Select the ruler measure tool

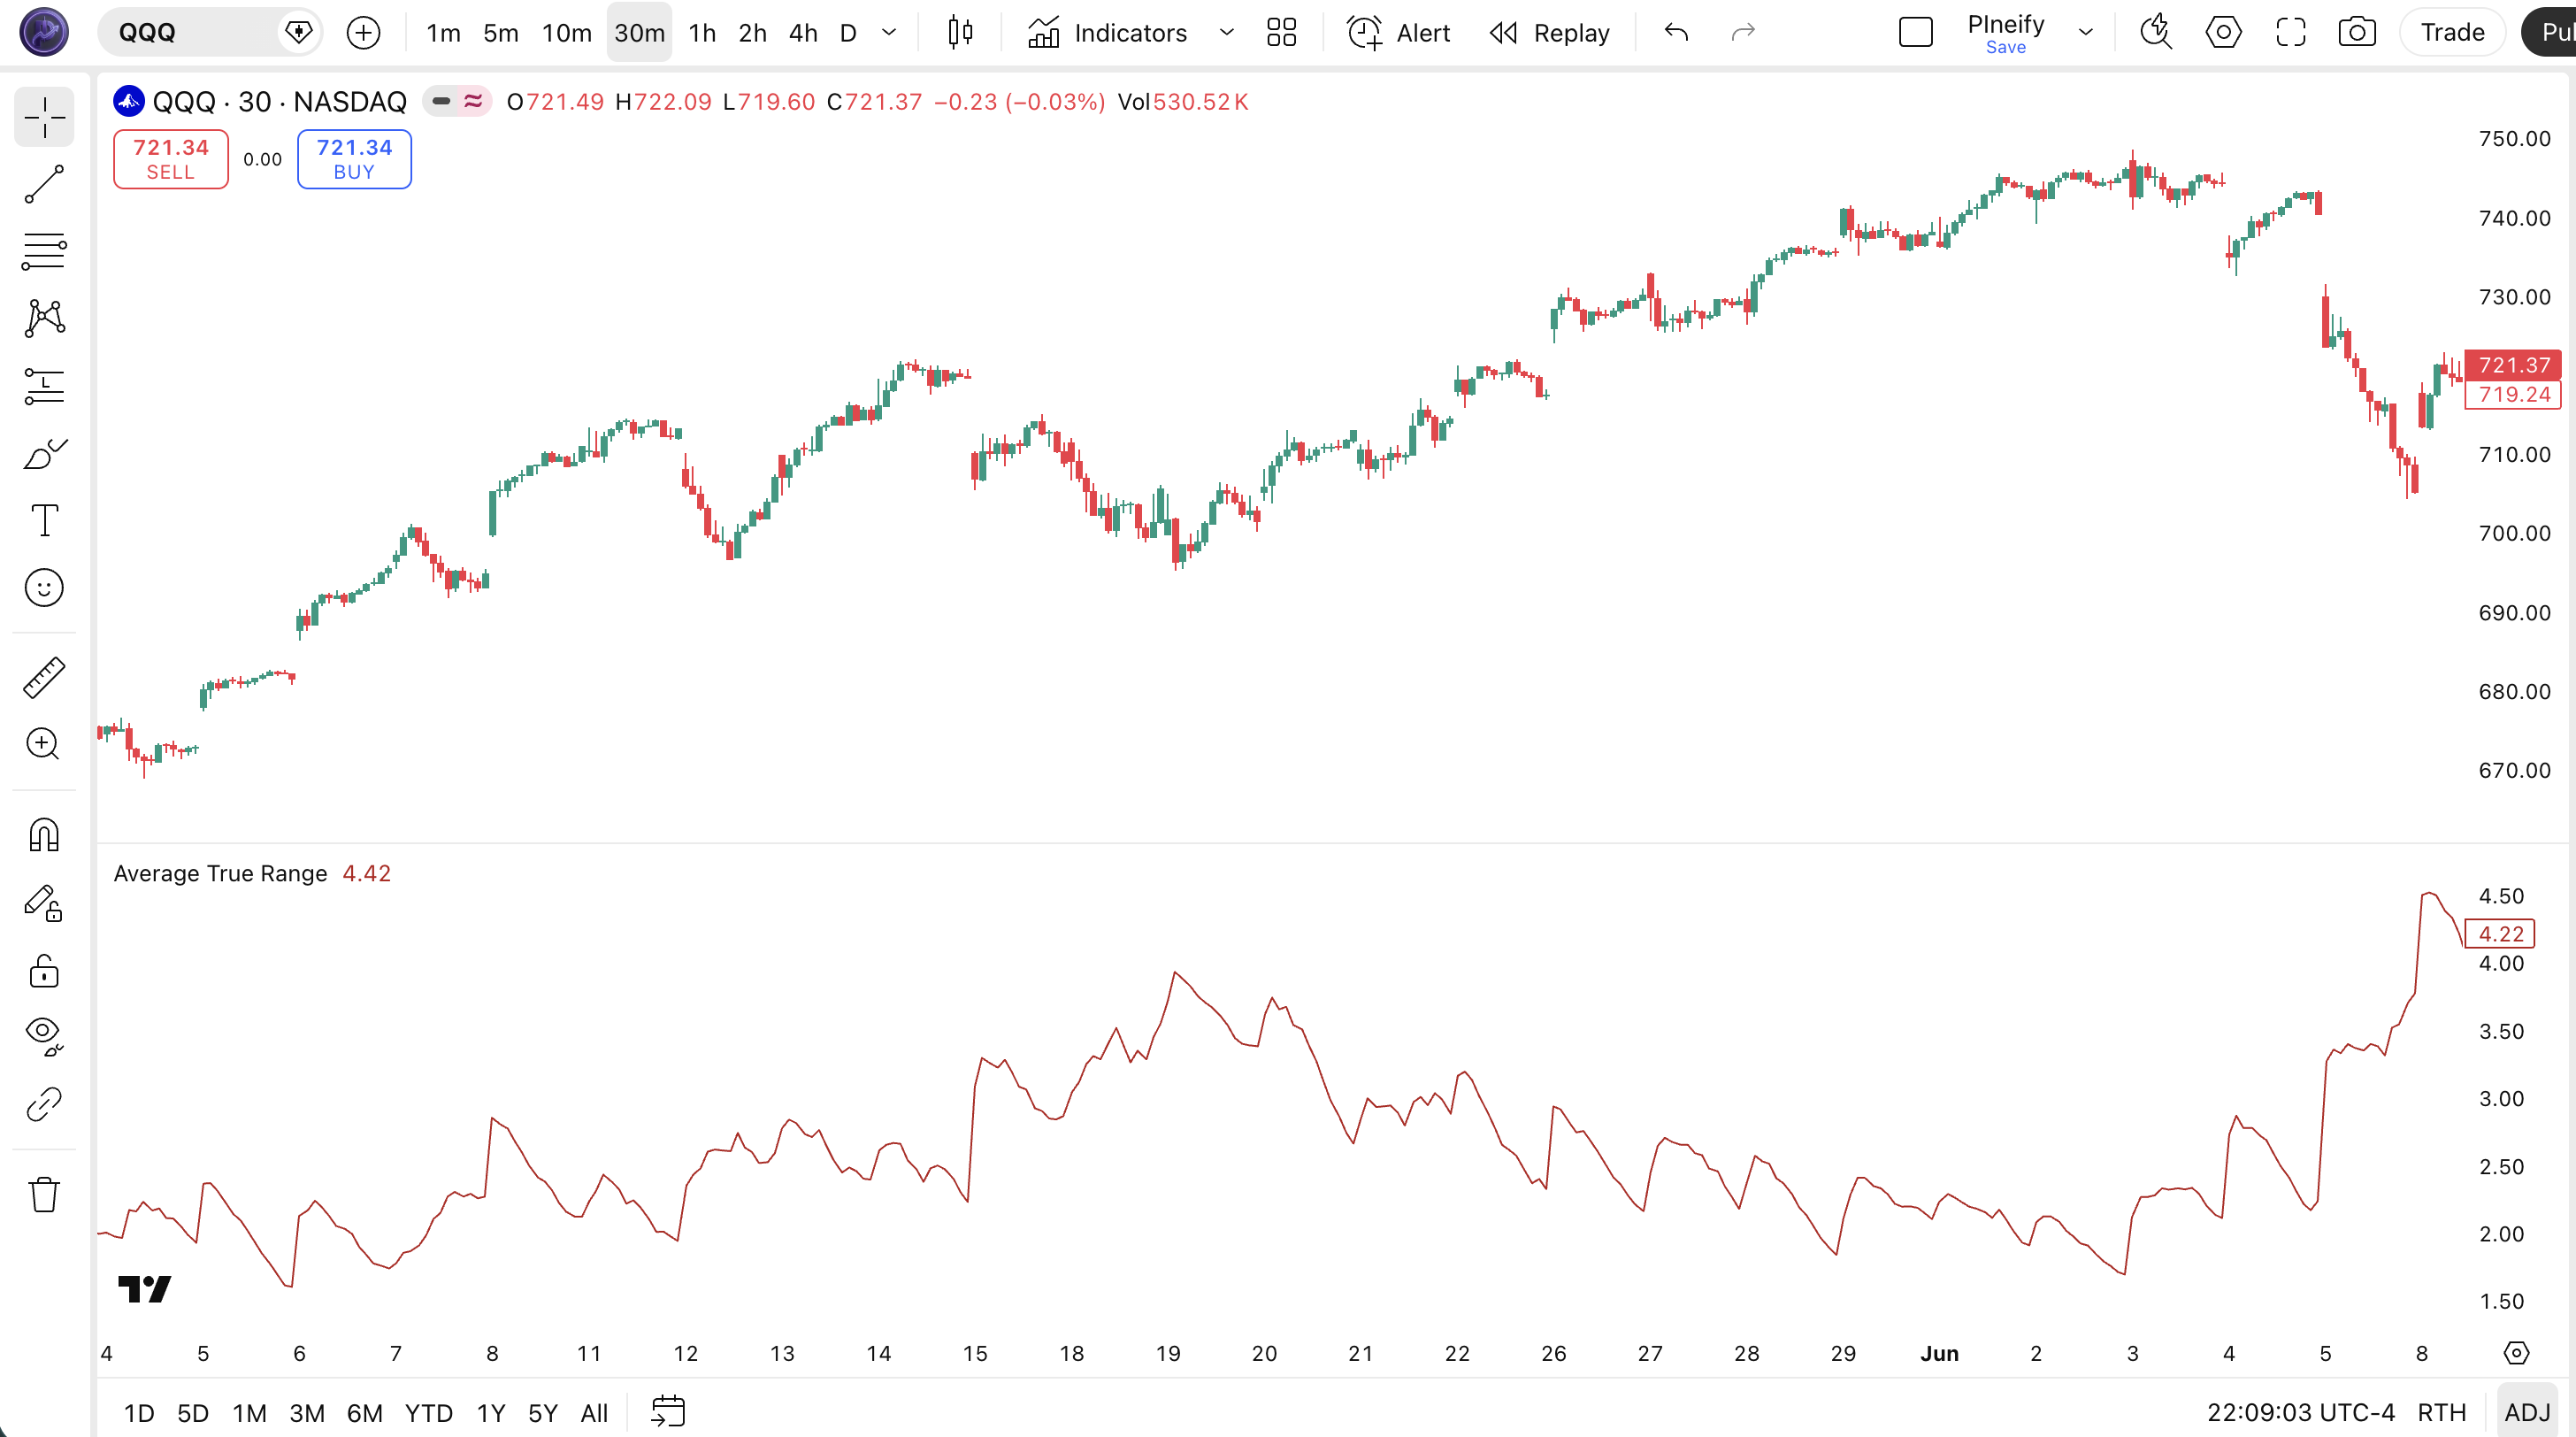point(44,678)
